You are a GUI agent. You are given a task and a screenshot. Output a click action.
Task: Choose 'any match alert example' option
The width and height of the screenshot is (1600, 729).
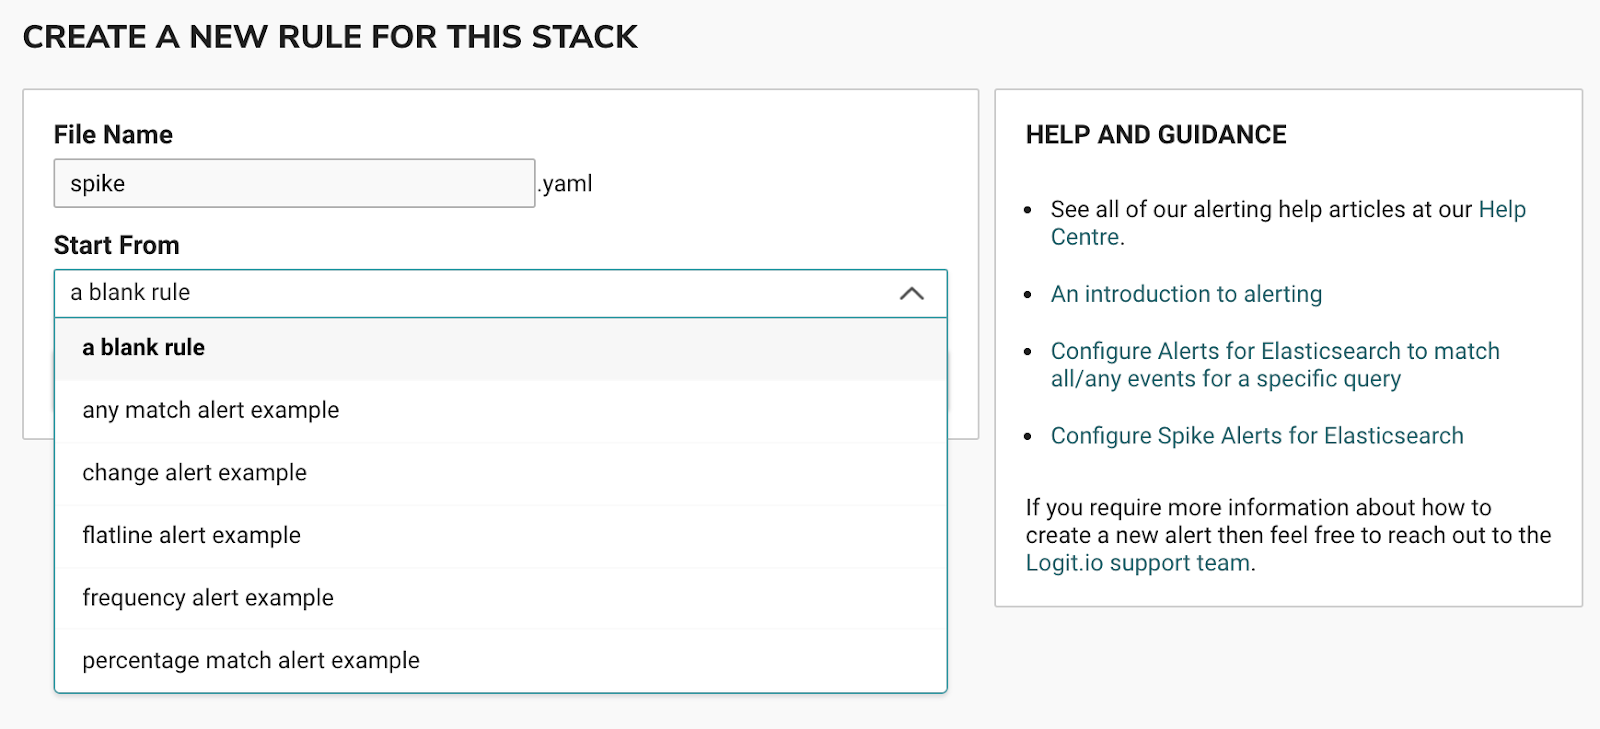[x=211, y=410]
